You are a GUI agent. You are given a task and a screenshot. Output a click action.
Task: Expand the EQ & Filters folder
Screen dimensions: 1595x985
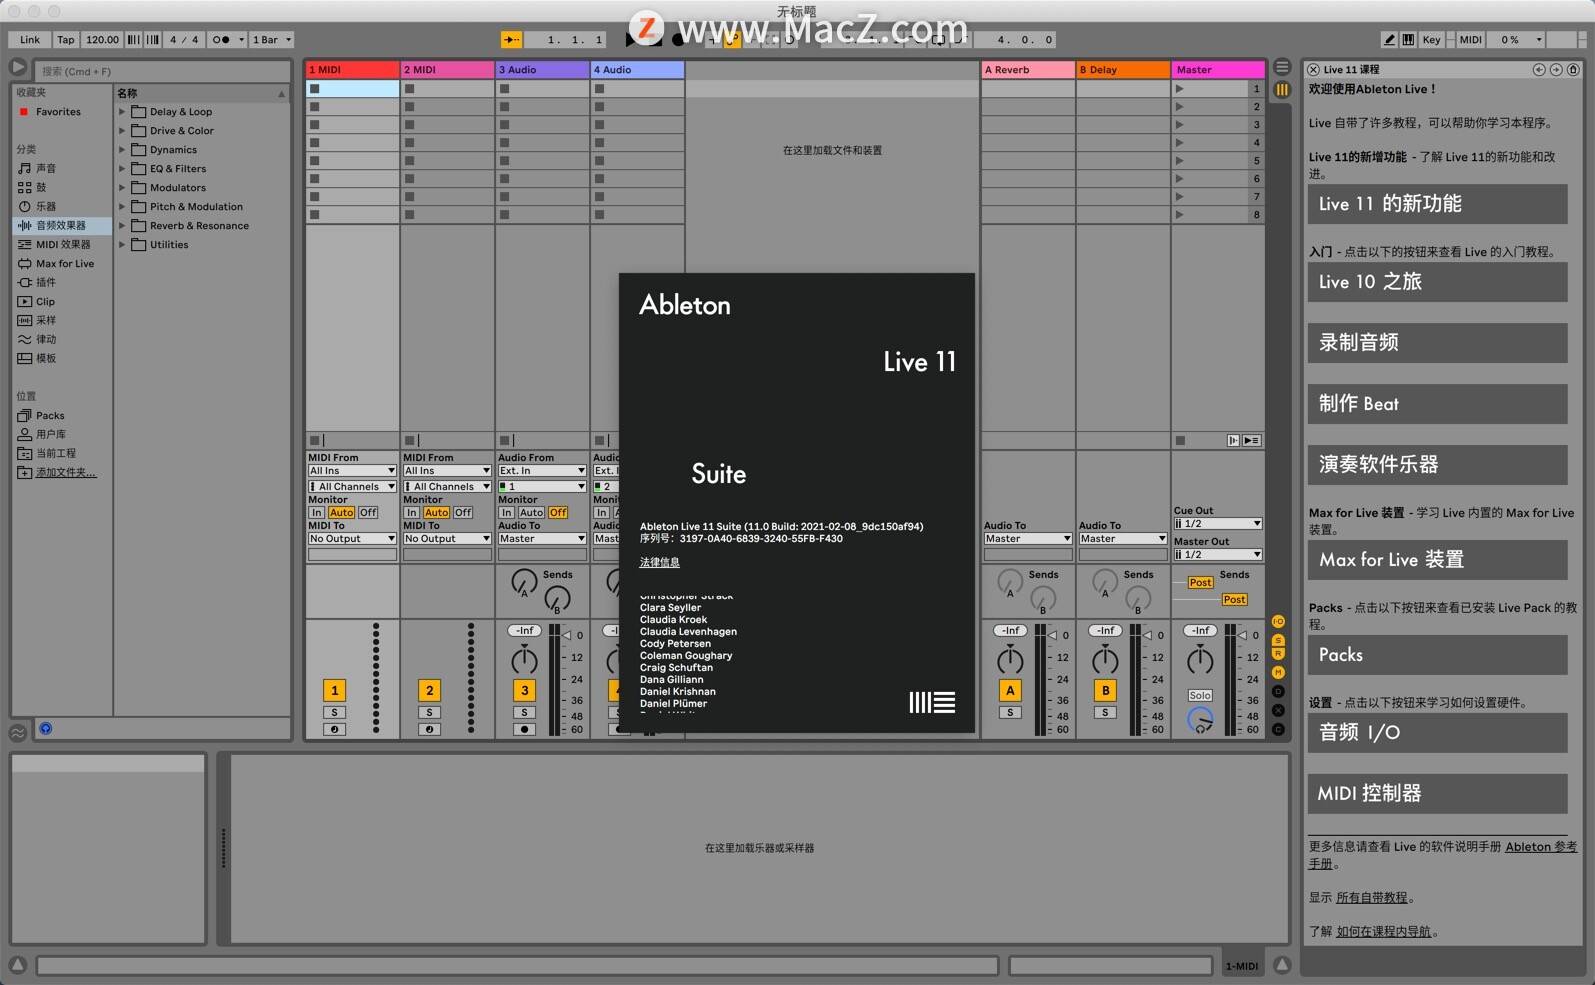[x=122, y=169]
